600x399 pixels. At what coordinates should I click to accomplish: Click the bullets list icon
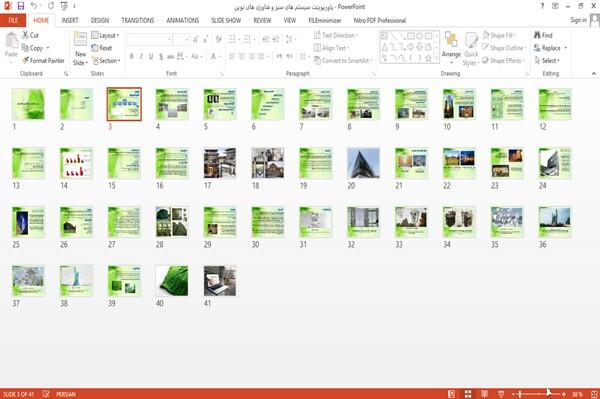[x=232, y=39]
